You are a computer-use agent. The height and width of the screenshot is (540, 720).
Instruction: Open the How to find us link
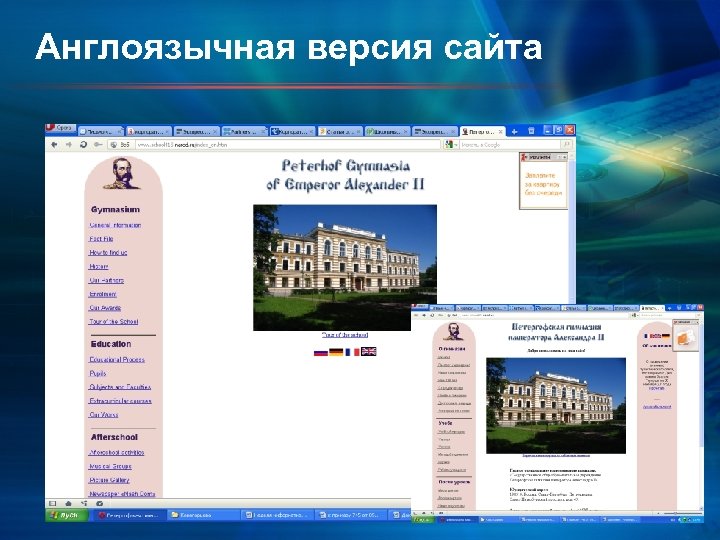(108, 253)
